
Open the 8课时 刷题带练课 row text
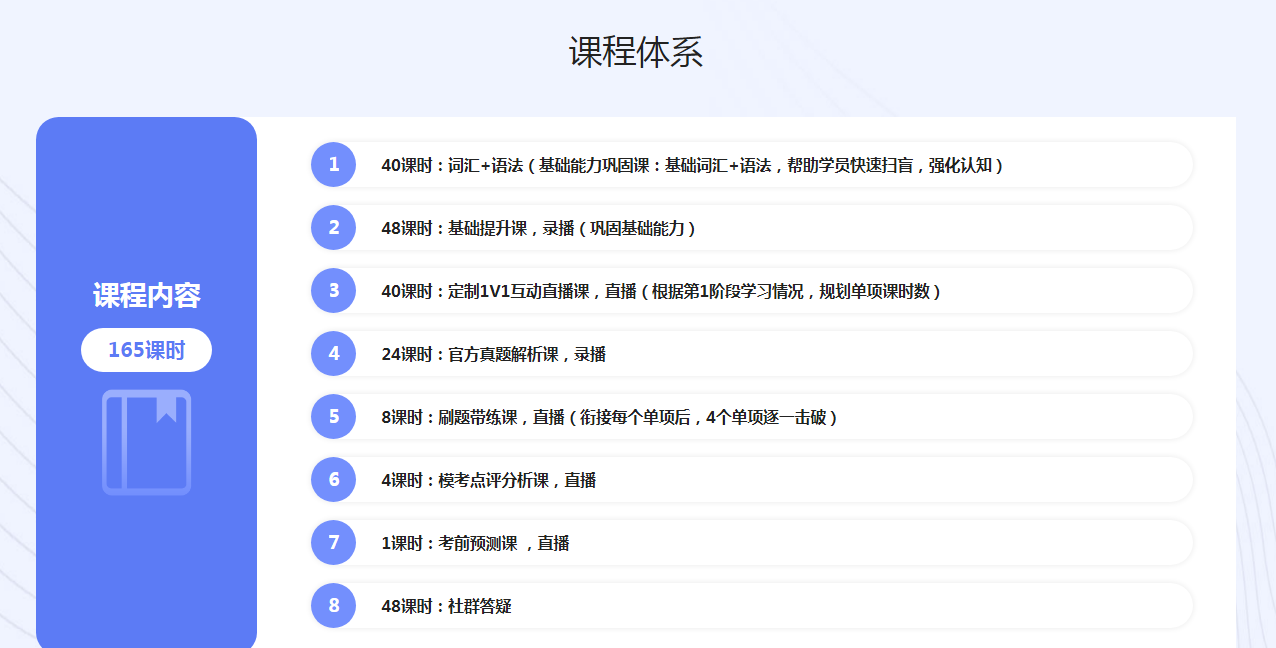pyautogui.click(x=608, y=418)
